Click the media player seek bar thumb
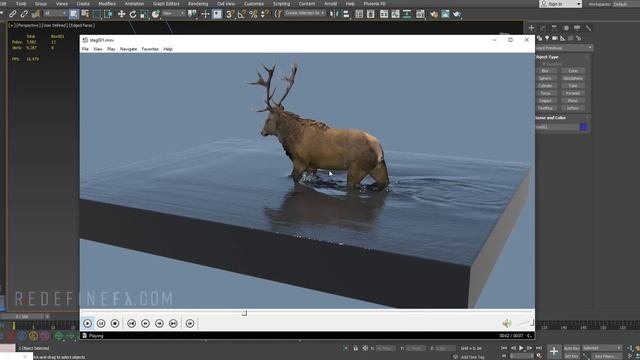 pos(244,313)
